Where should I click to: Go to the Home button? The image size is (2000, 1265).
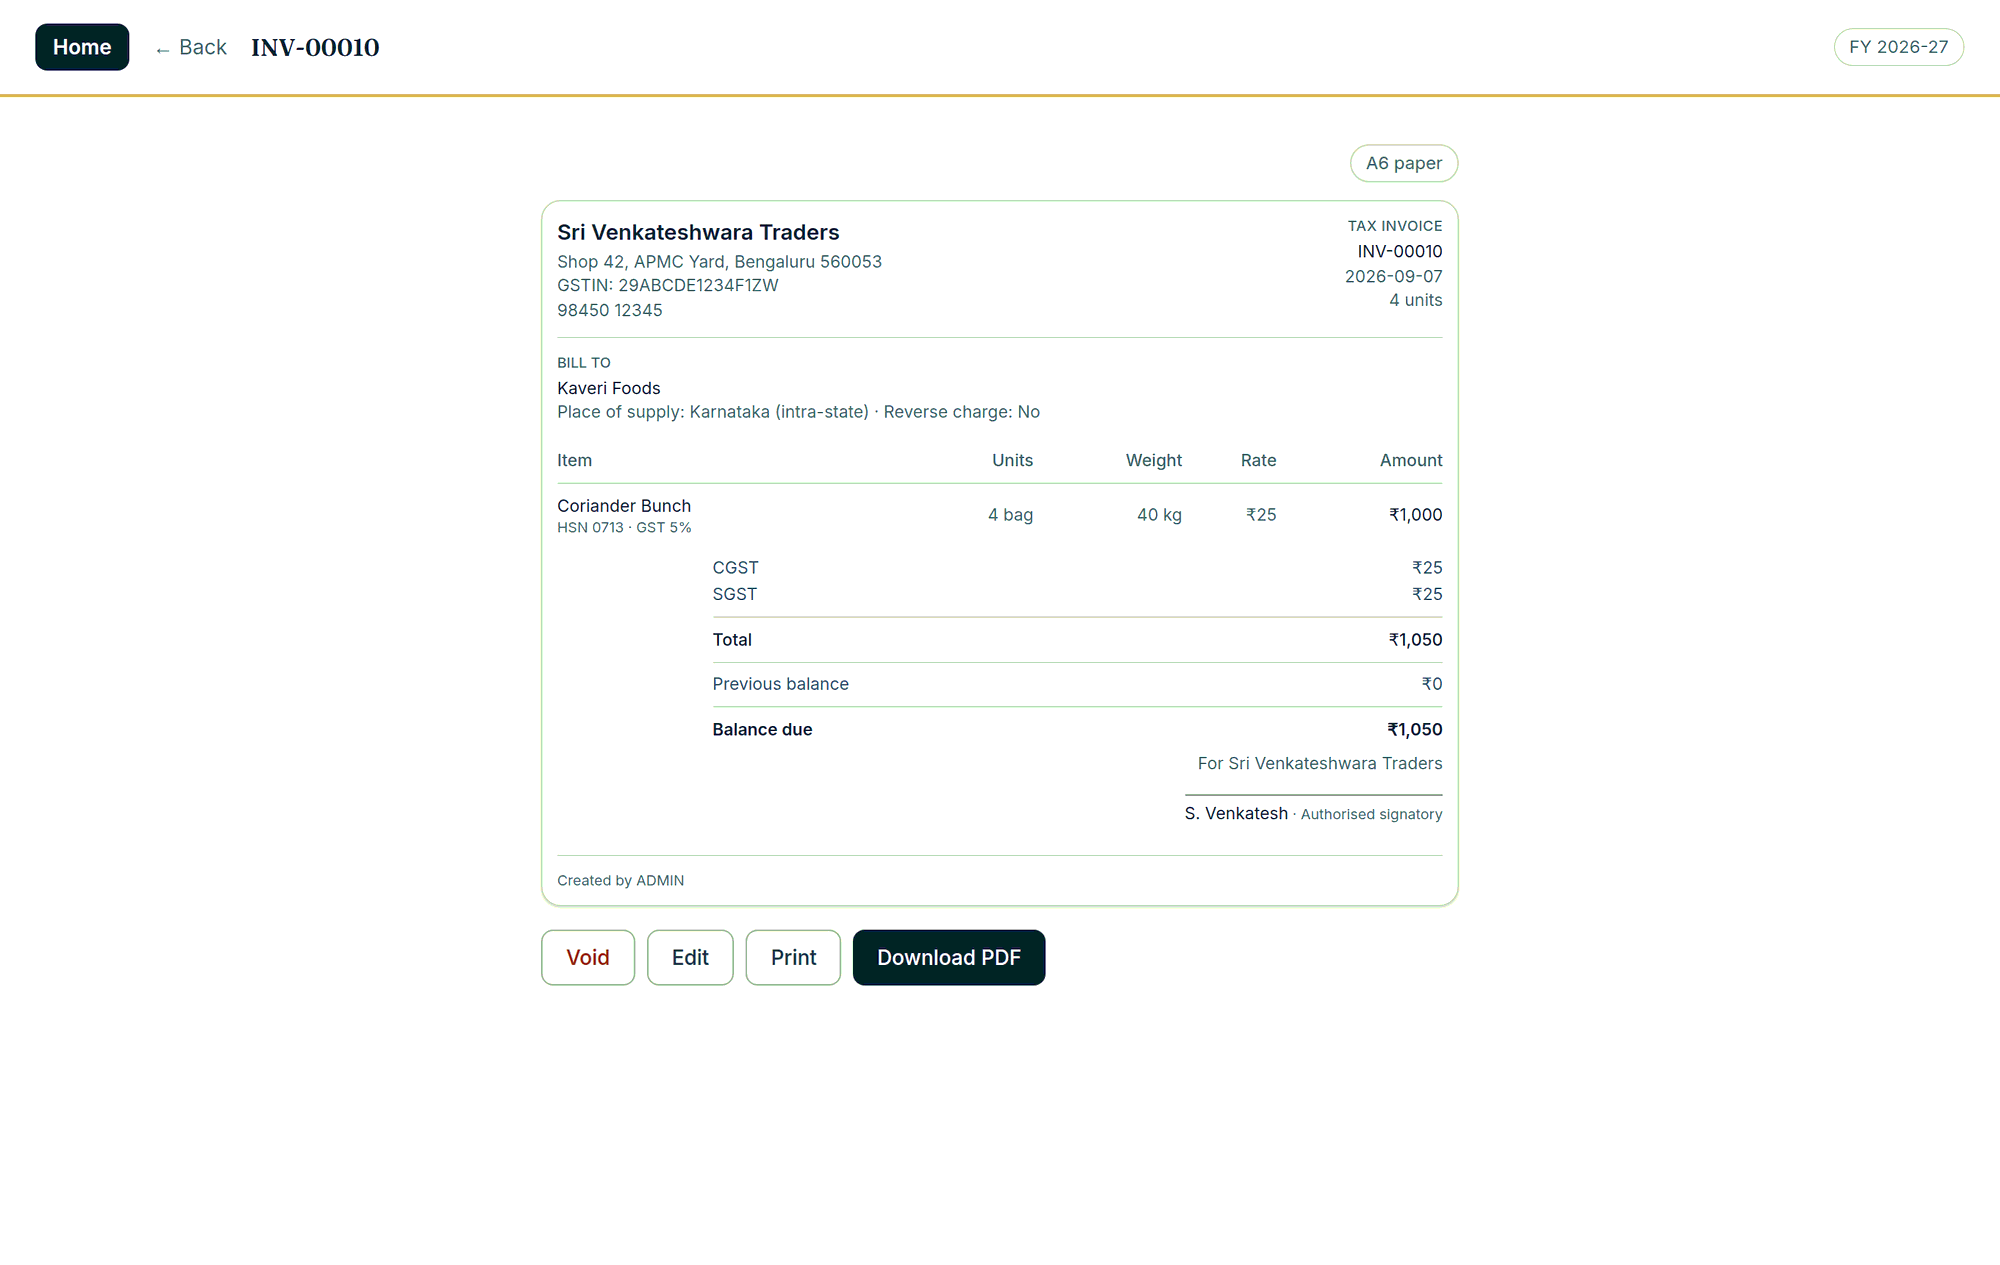(82, 47)
